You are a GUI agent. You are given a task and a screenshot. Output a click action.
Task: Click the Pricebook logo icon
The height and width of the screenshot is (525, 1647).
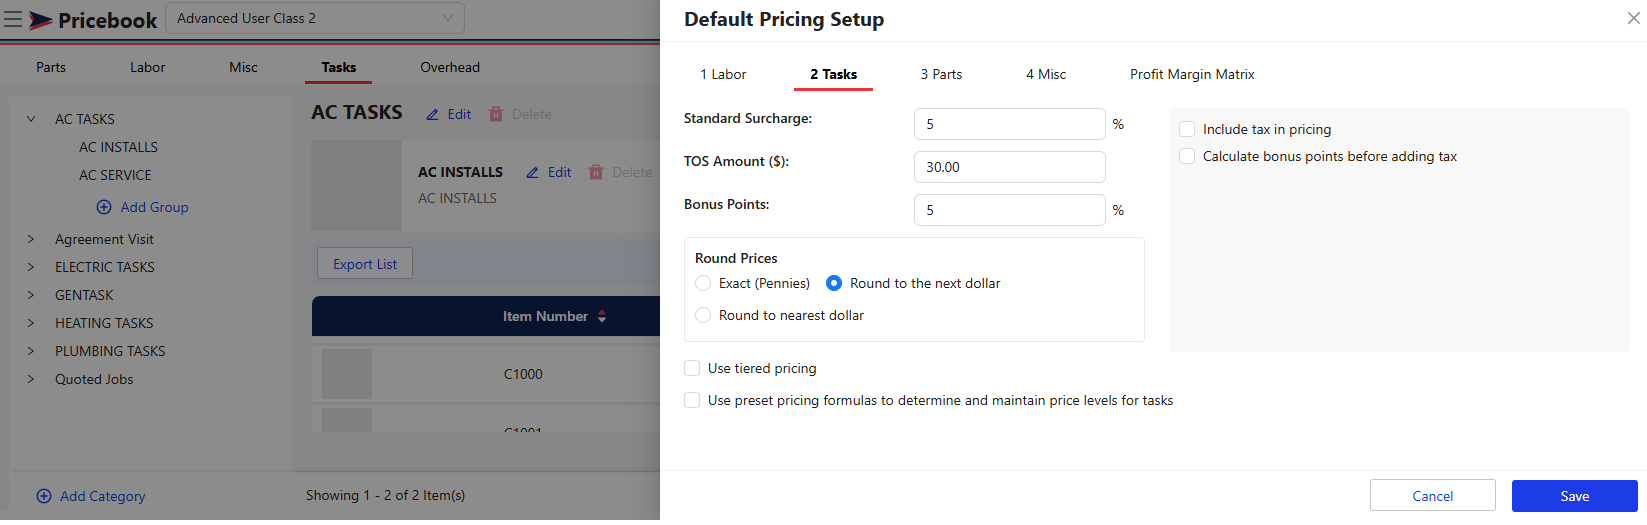(x=41, y=20)
